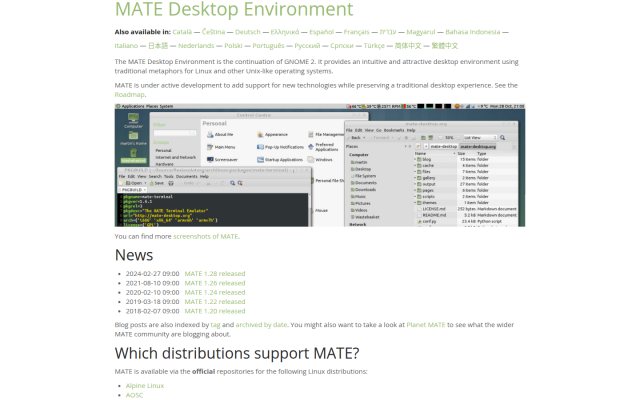
Task: Open the Français translation
Action: [356, 32]
